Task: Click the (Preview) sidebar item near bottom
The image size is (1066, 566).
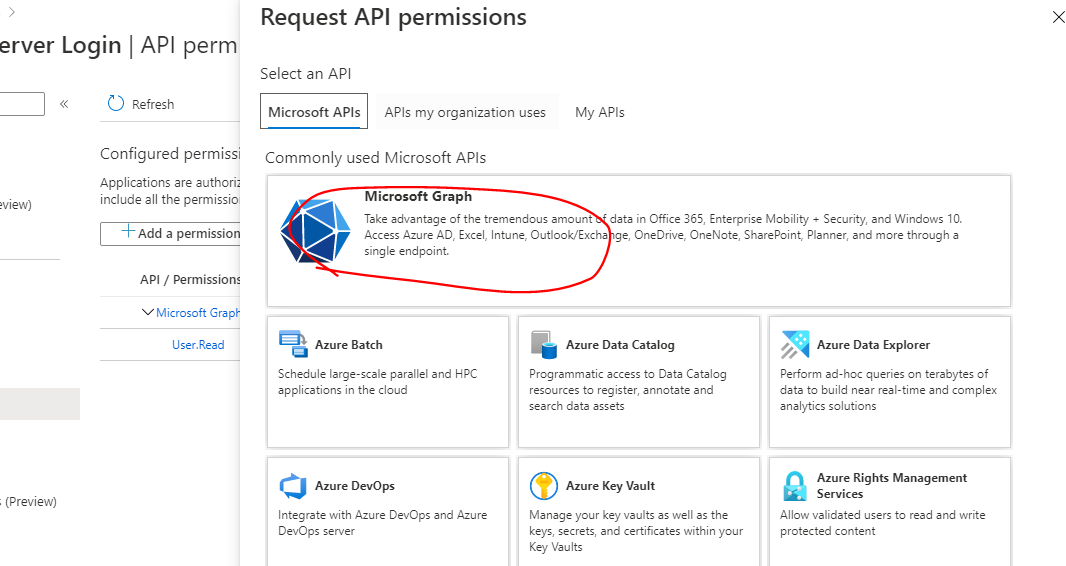Action: pyautogui.click(x=29, y=501)
